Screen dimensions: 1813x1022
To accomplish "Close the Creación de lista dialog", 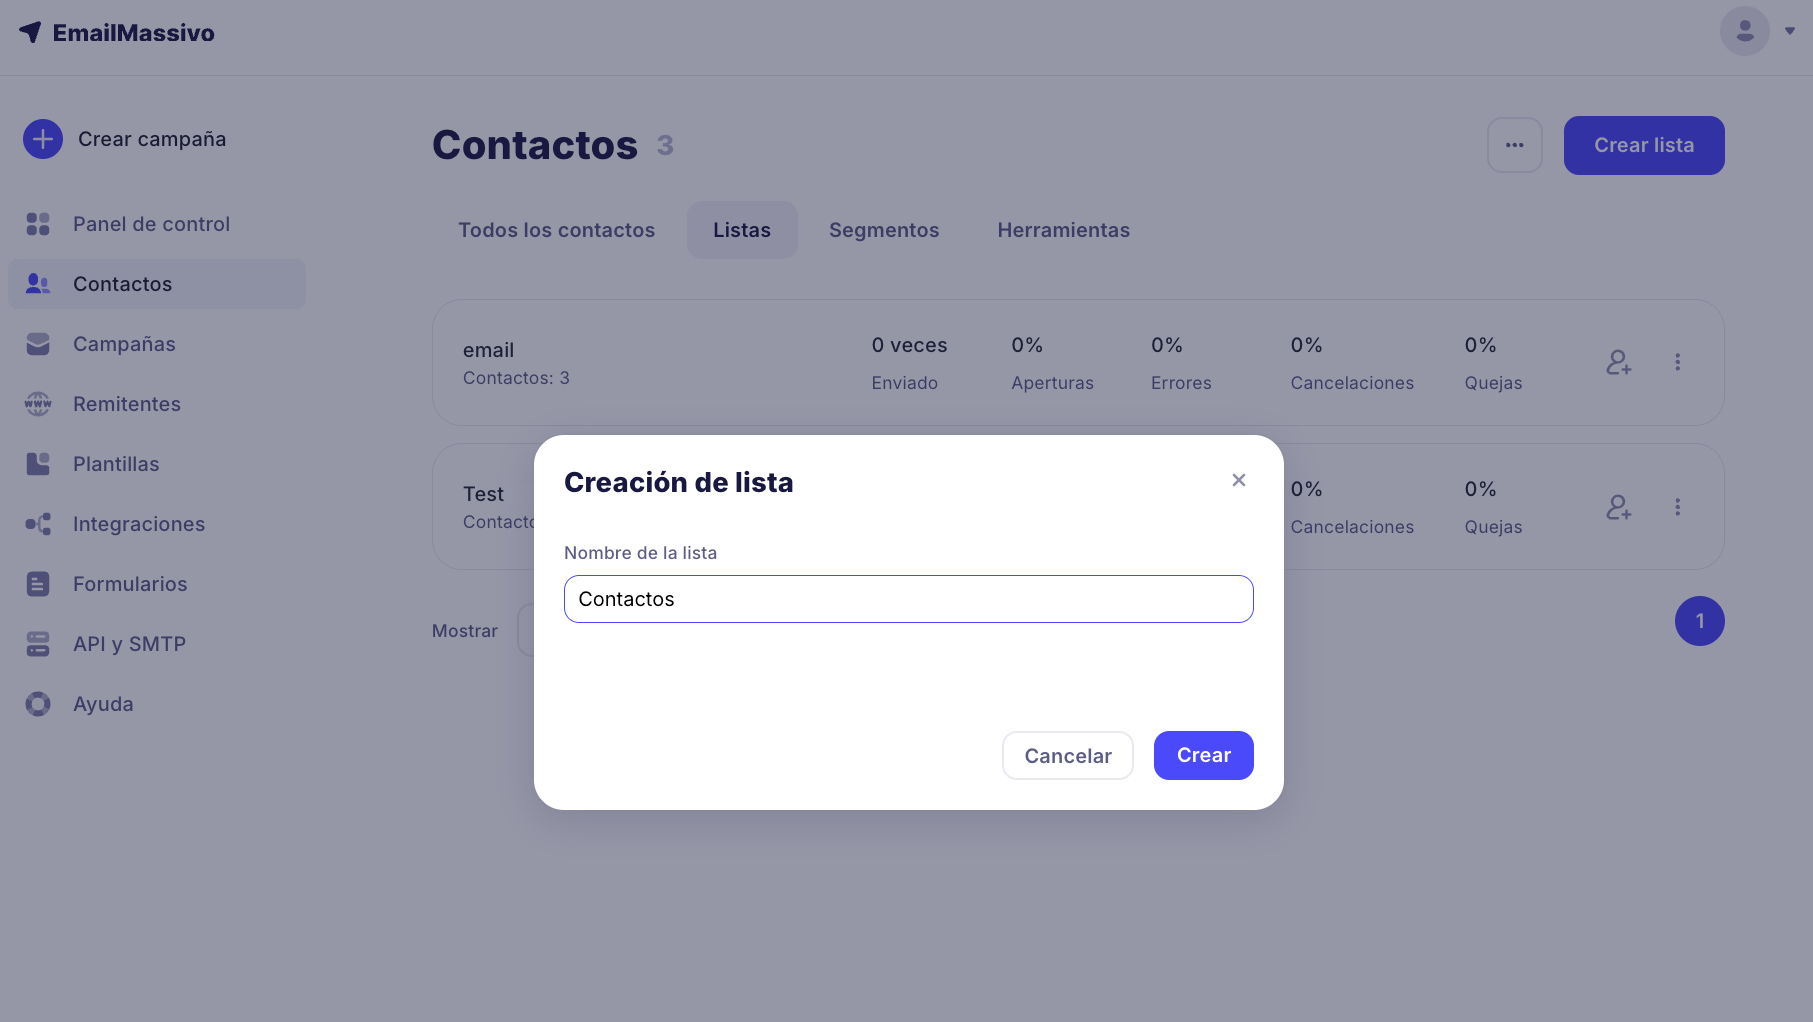I will (x=1239, y=480).
